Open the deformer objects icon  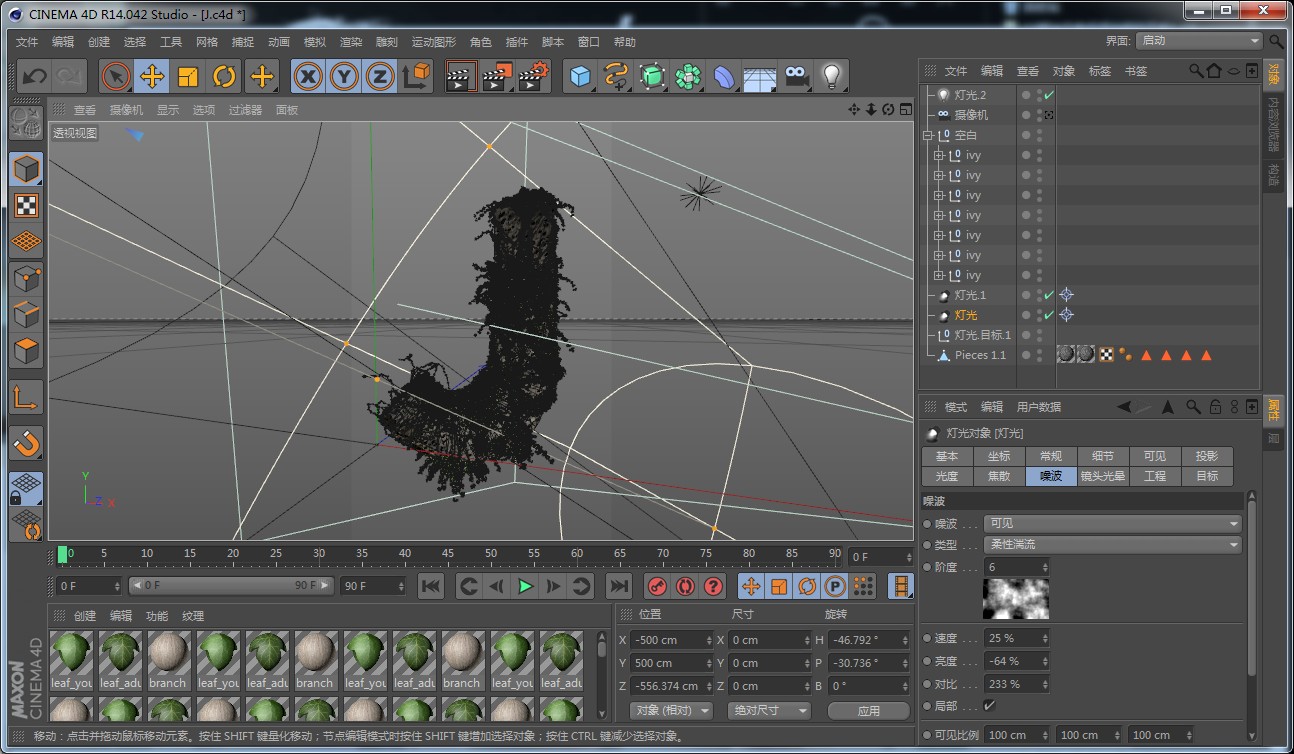(x=724, y=76)
